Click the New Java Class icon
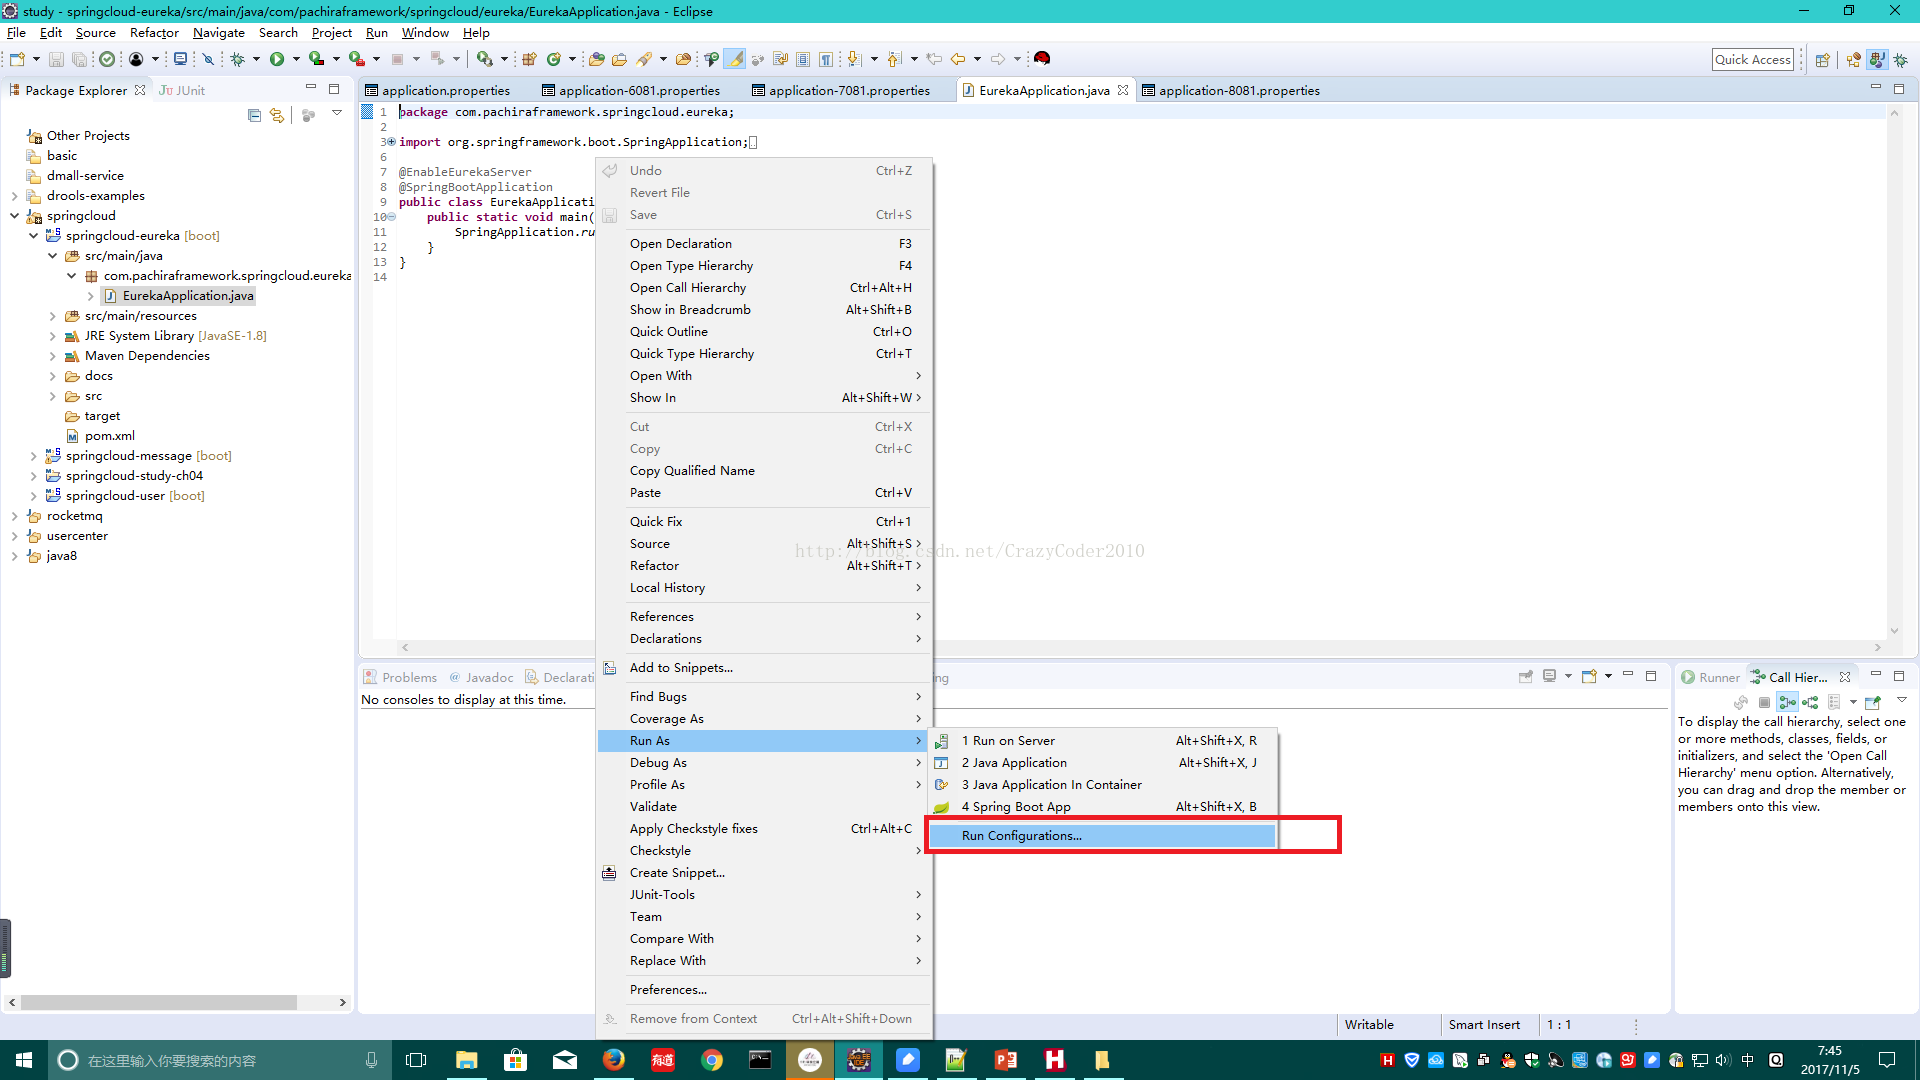 [x=553, y=59]
